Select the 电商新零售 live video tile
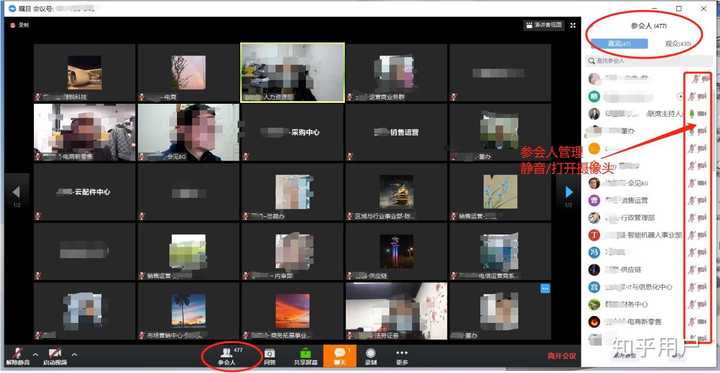Screen dimensions: 720x373 (x=84, y=132)
